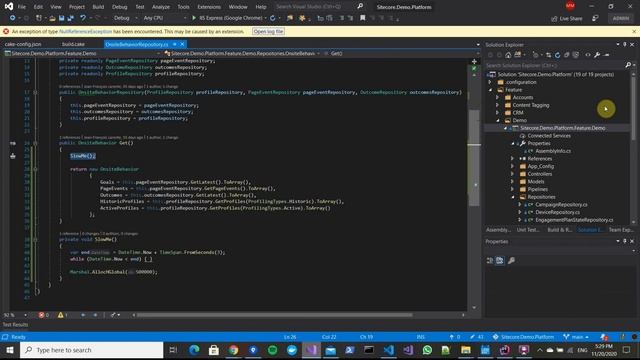Open Google Chrome from the taskbar
This screenshot has width=640, height=360.
pyautogui.click(x=233, y=350)
